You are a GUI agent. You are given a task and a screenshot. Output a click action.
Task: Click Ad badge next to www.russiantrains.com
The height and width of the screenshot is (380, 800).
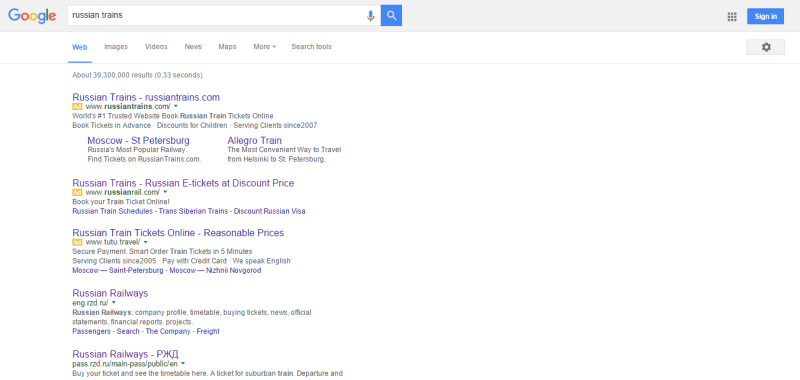pos(77,107)
